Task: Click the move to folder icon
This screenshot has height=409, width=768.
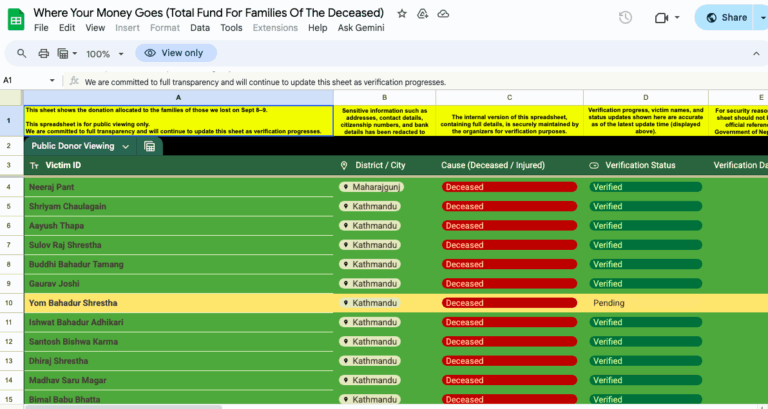Action: click(x=422, y=14)
